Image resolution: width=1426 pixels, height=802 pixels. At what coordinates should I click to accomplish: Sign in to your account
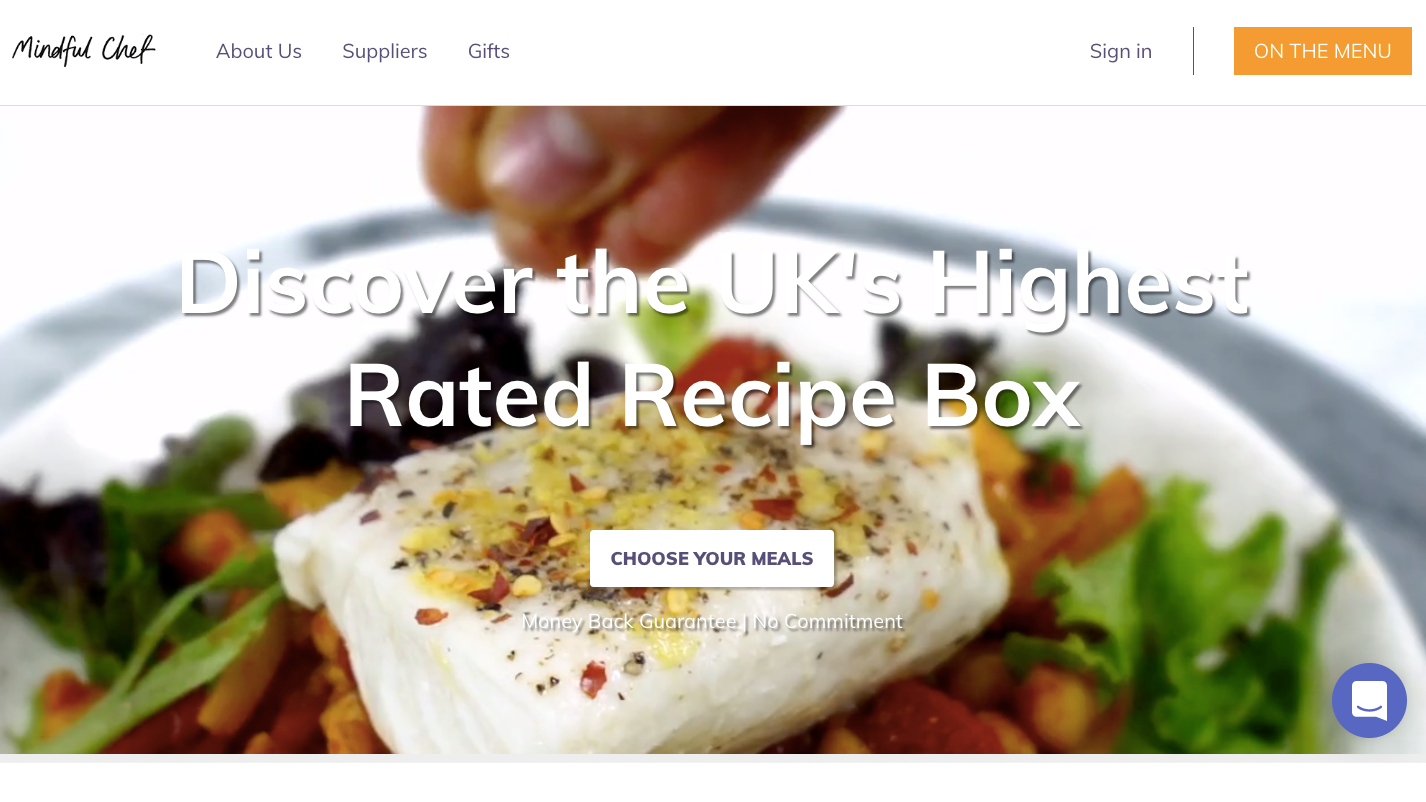(1121, 51)
